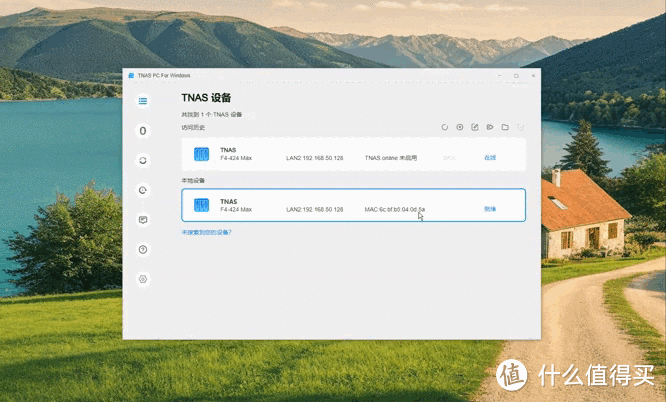Click the greyed-out icon right of folder
This screenshot has height=402, width=666.
click(x=520, y=127)
